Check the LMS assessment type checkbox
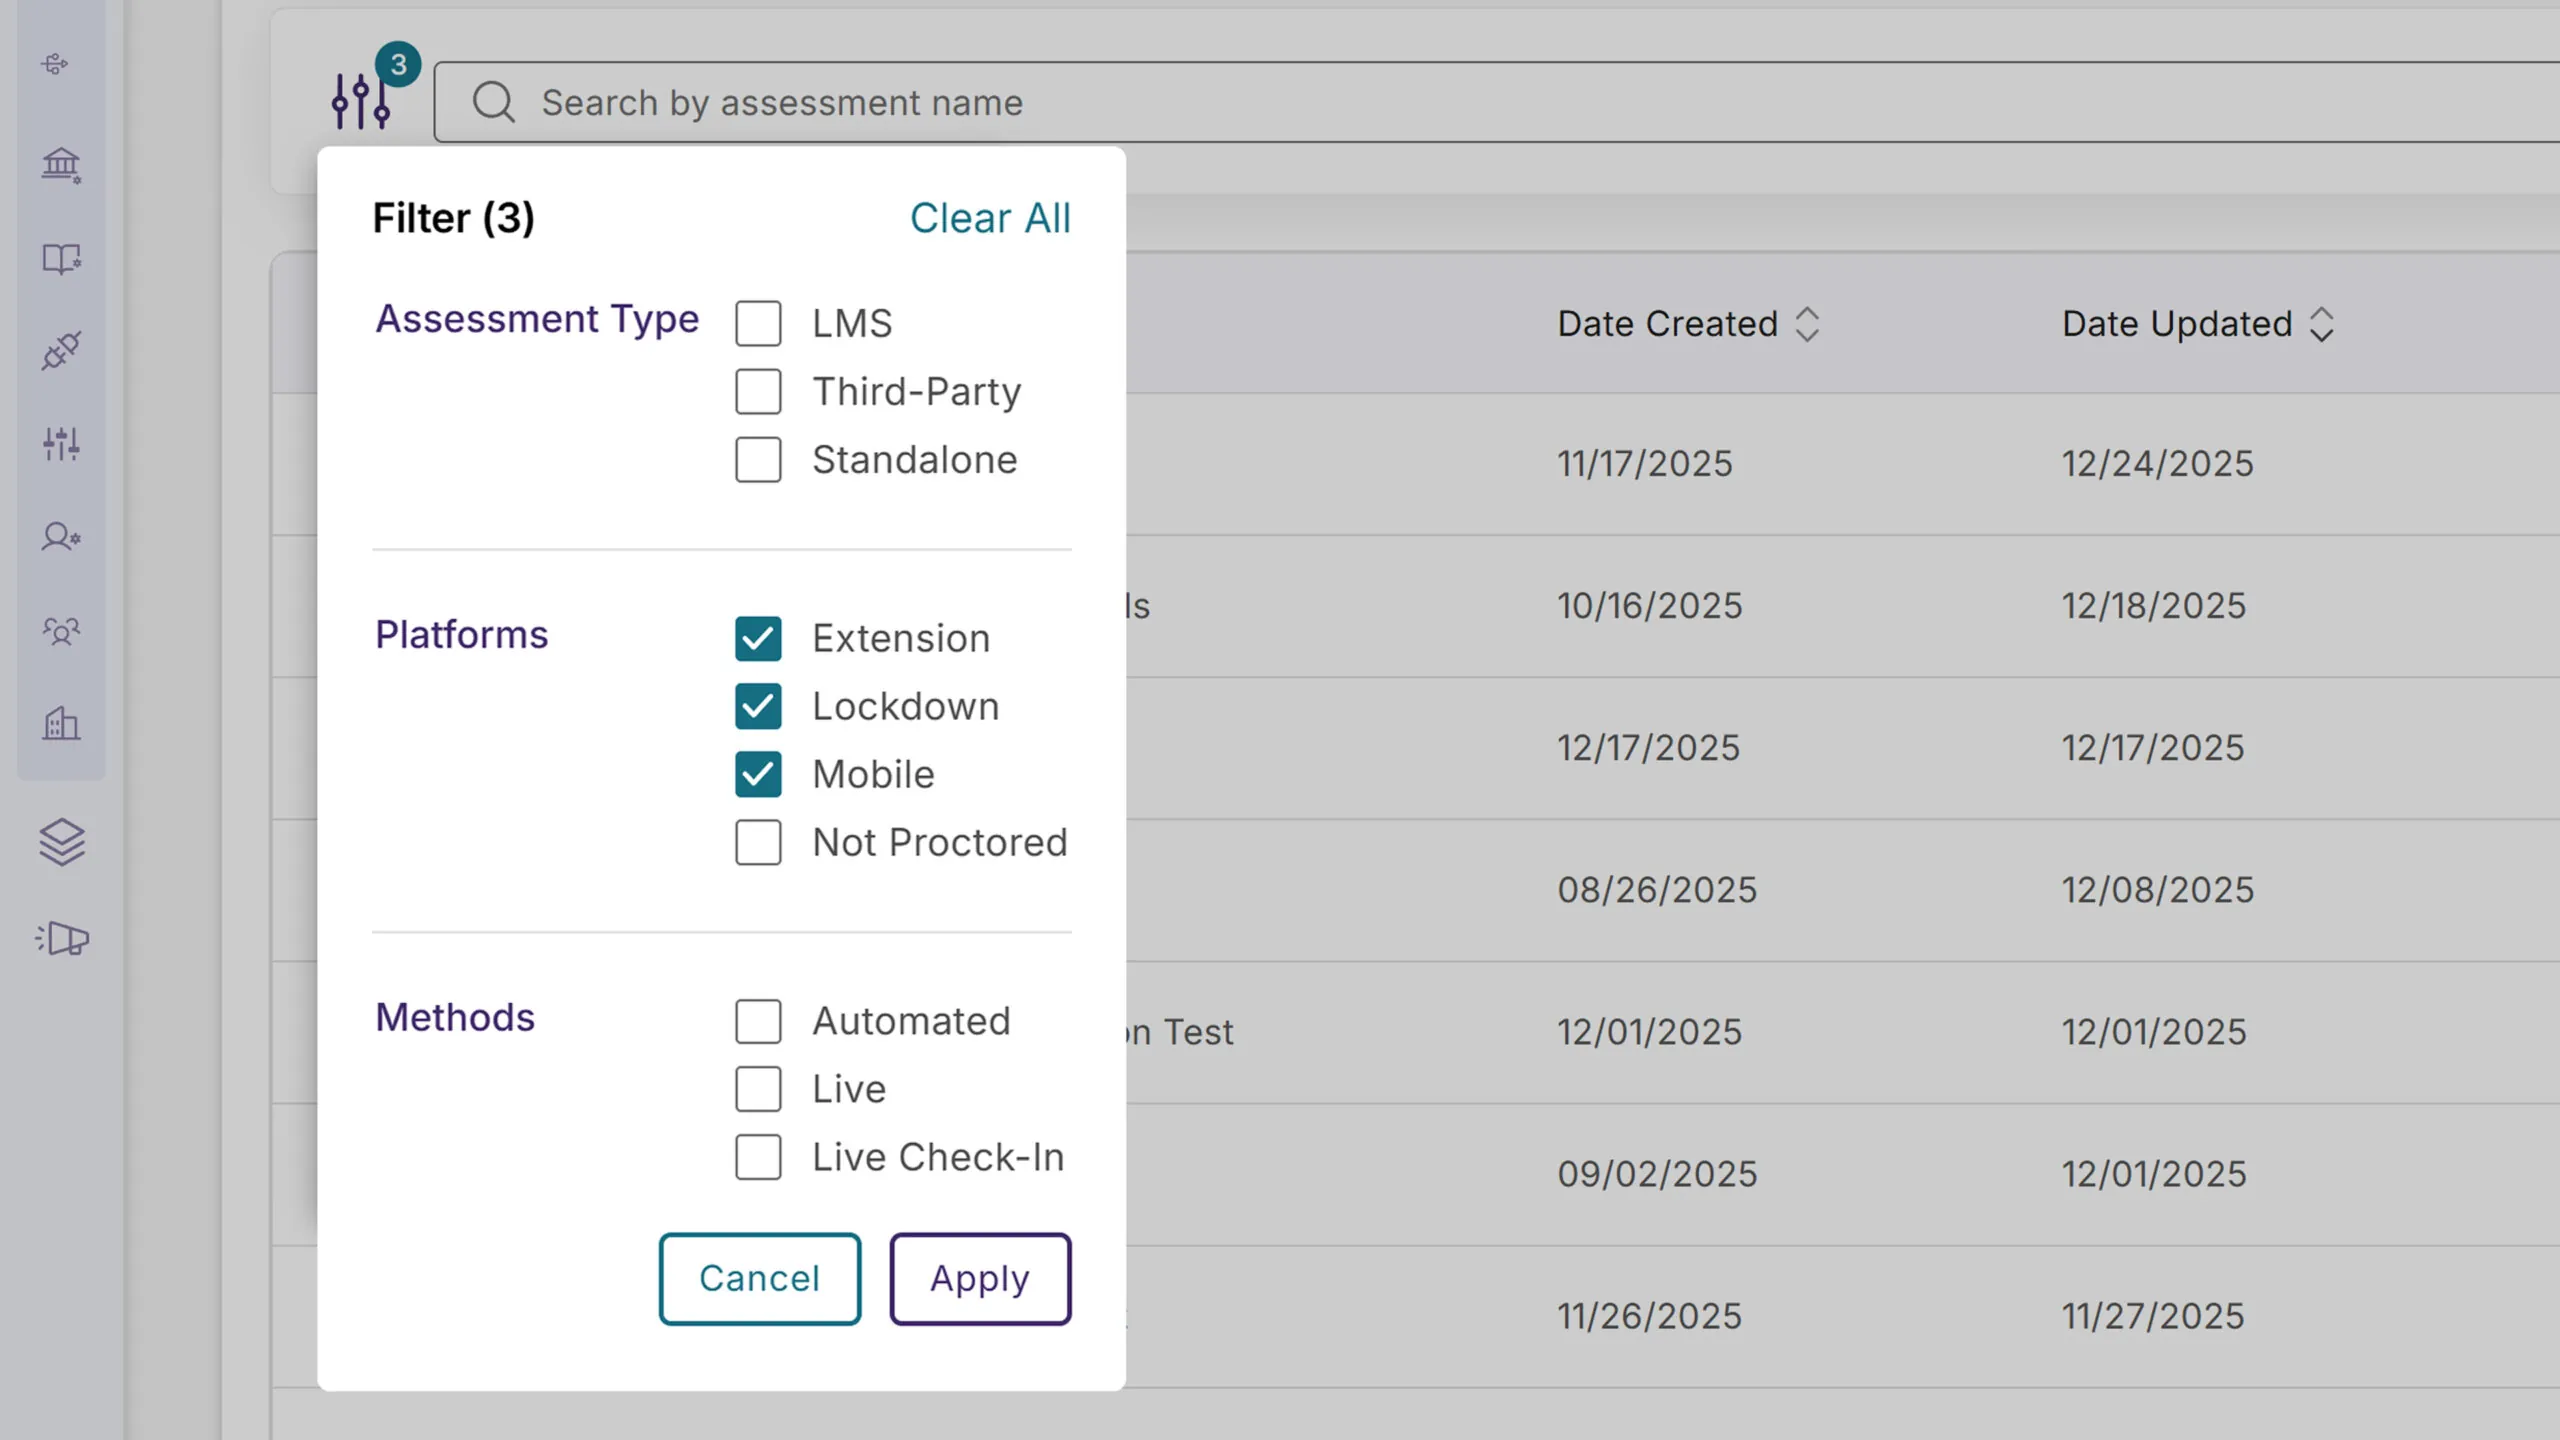The image size is (2560, 1440). [758, 323]
